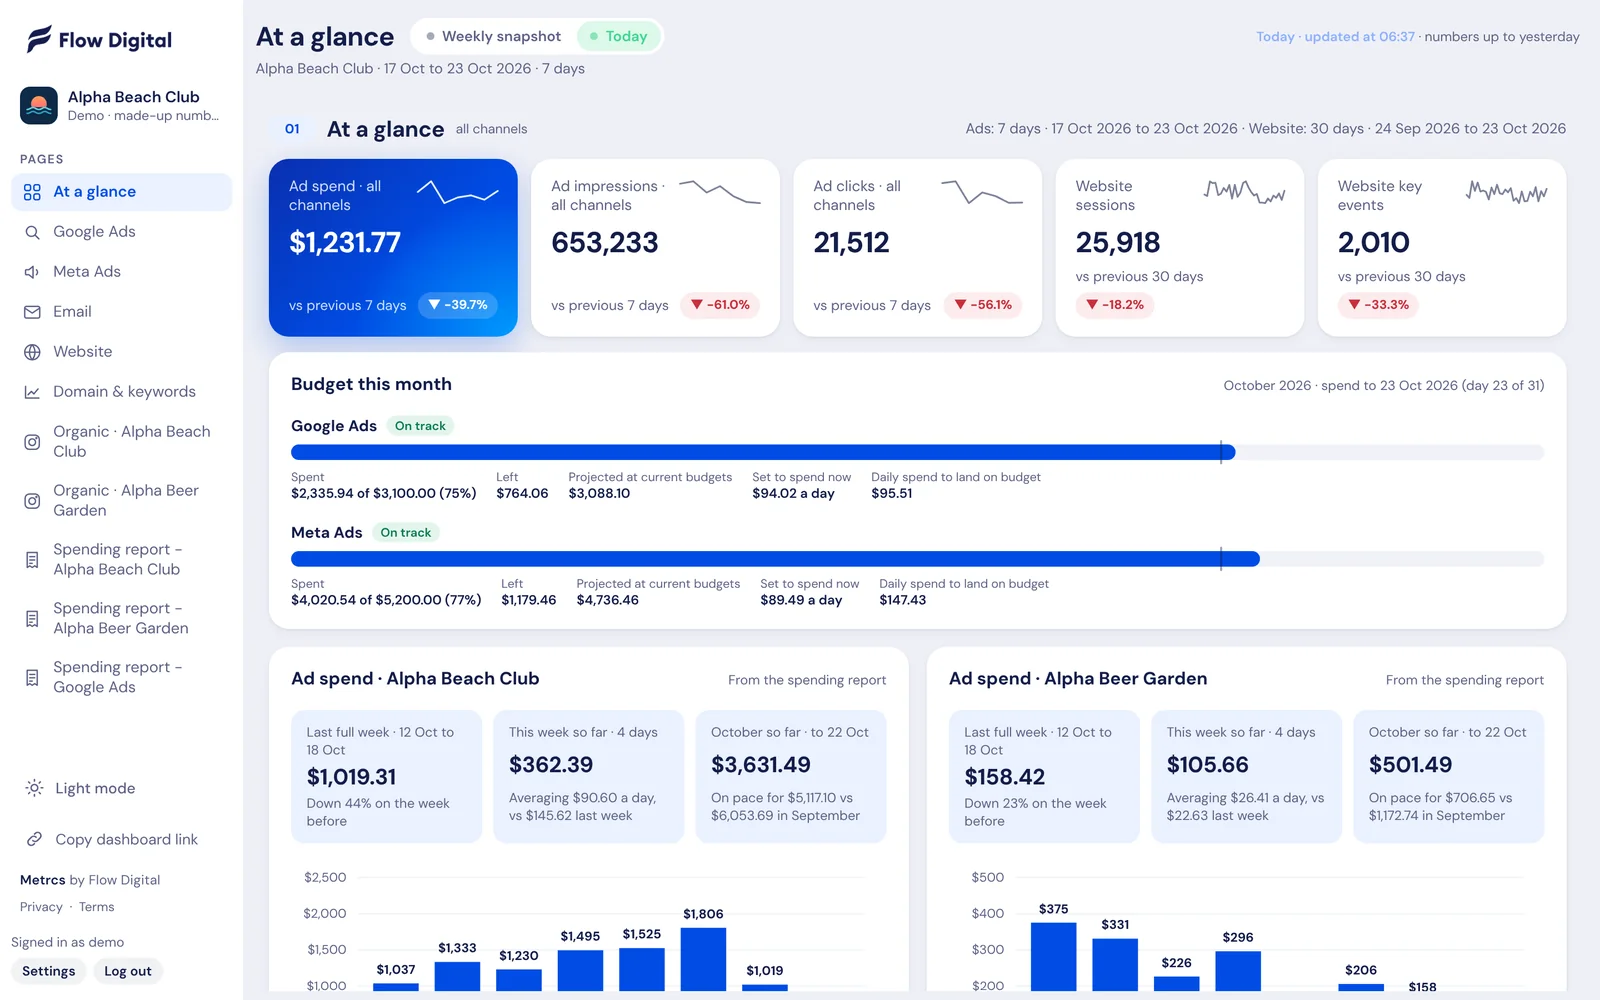Switch to the Today view
Screen dimensions: 1600x1000
619,36
